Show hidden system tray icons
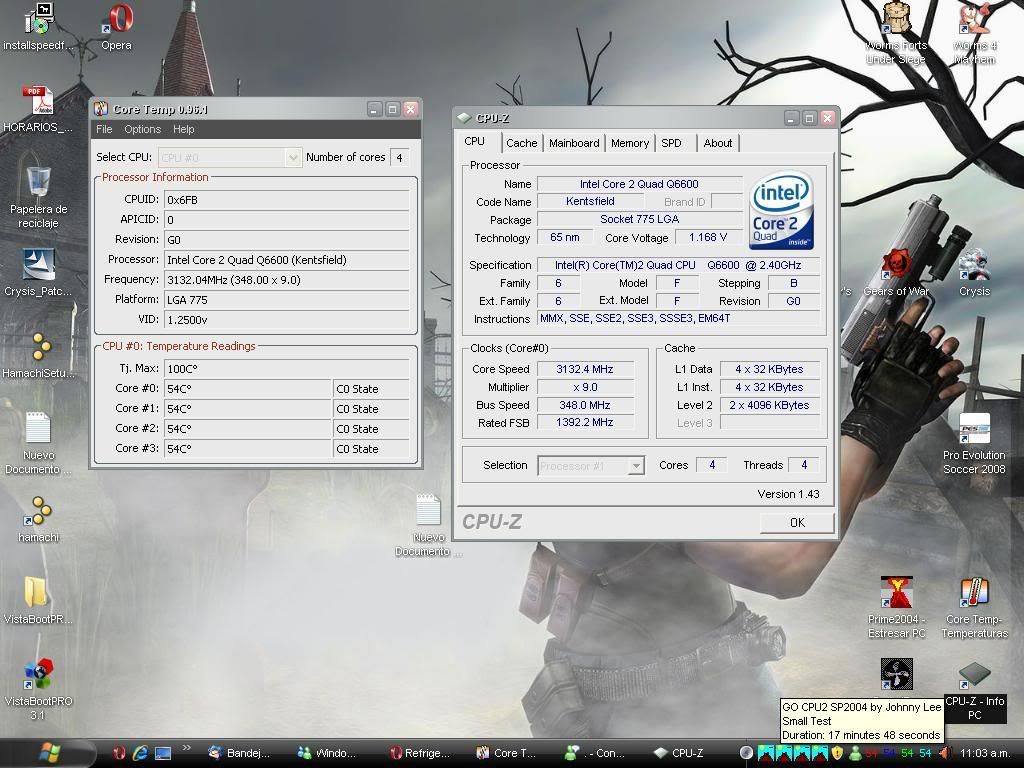Screen dimensions: 1024x768 click(746, 753)
